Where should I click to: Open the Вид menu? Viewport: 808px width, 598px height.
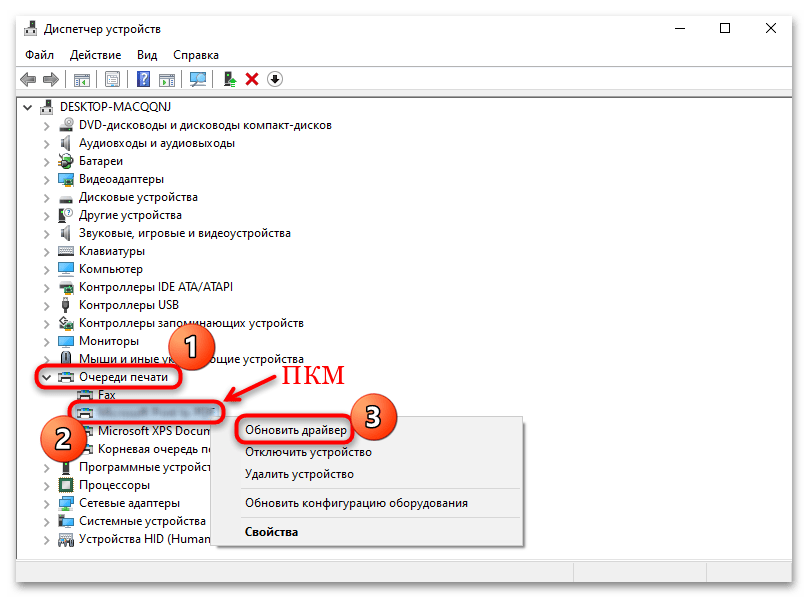(x=147, y=55)
